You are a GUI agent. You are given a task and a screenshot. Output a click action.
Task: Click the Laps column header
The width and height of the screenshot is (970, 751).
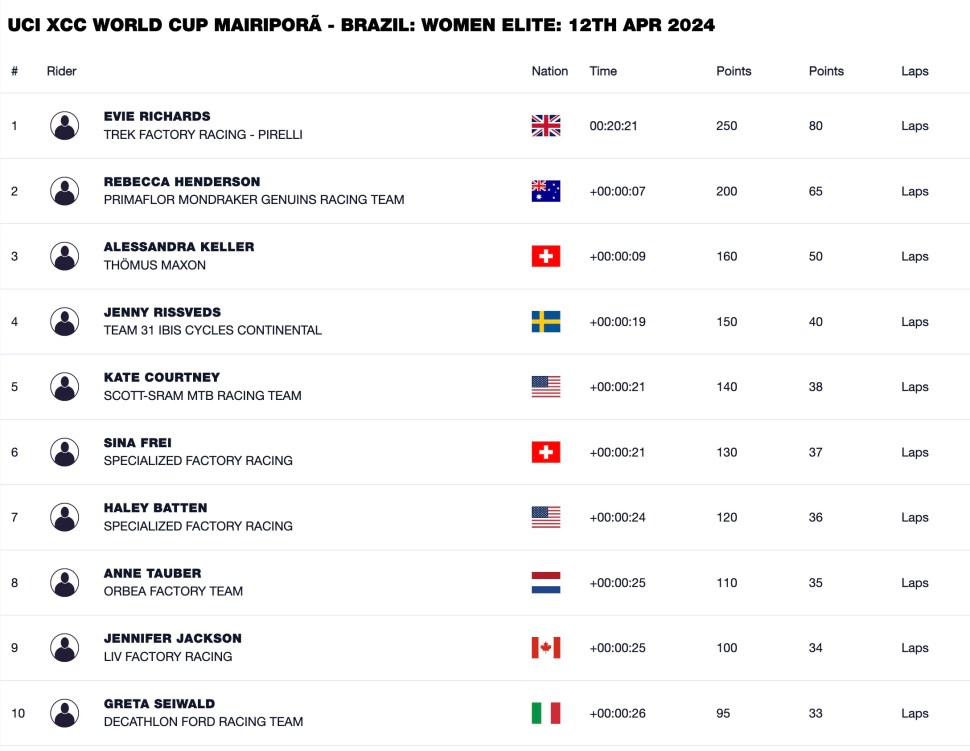tap(914, 71)
